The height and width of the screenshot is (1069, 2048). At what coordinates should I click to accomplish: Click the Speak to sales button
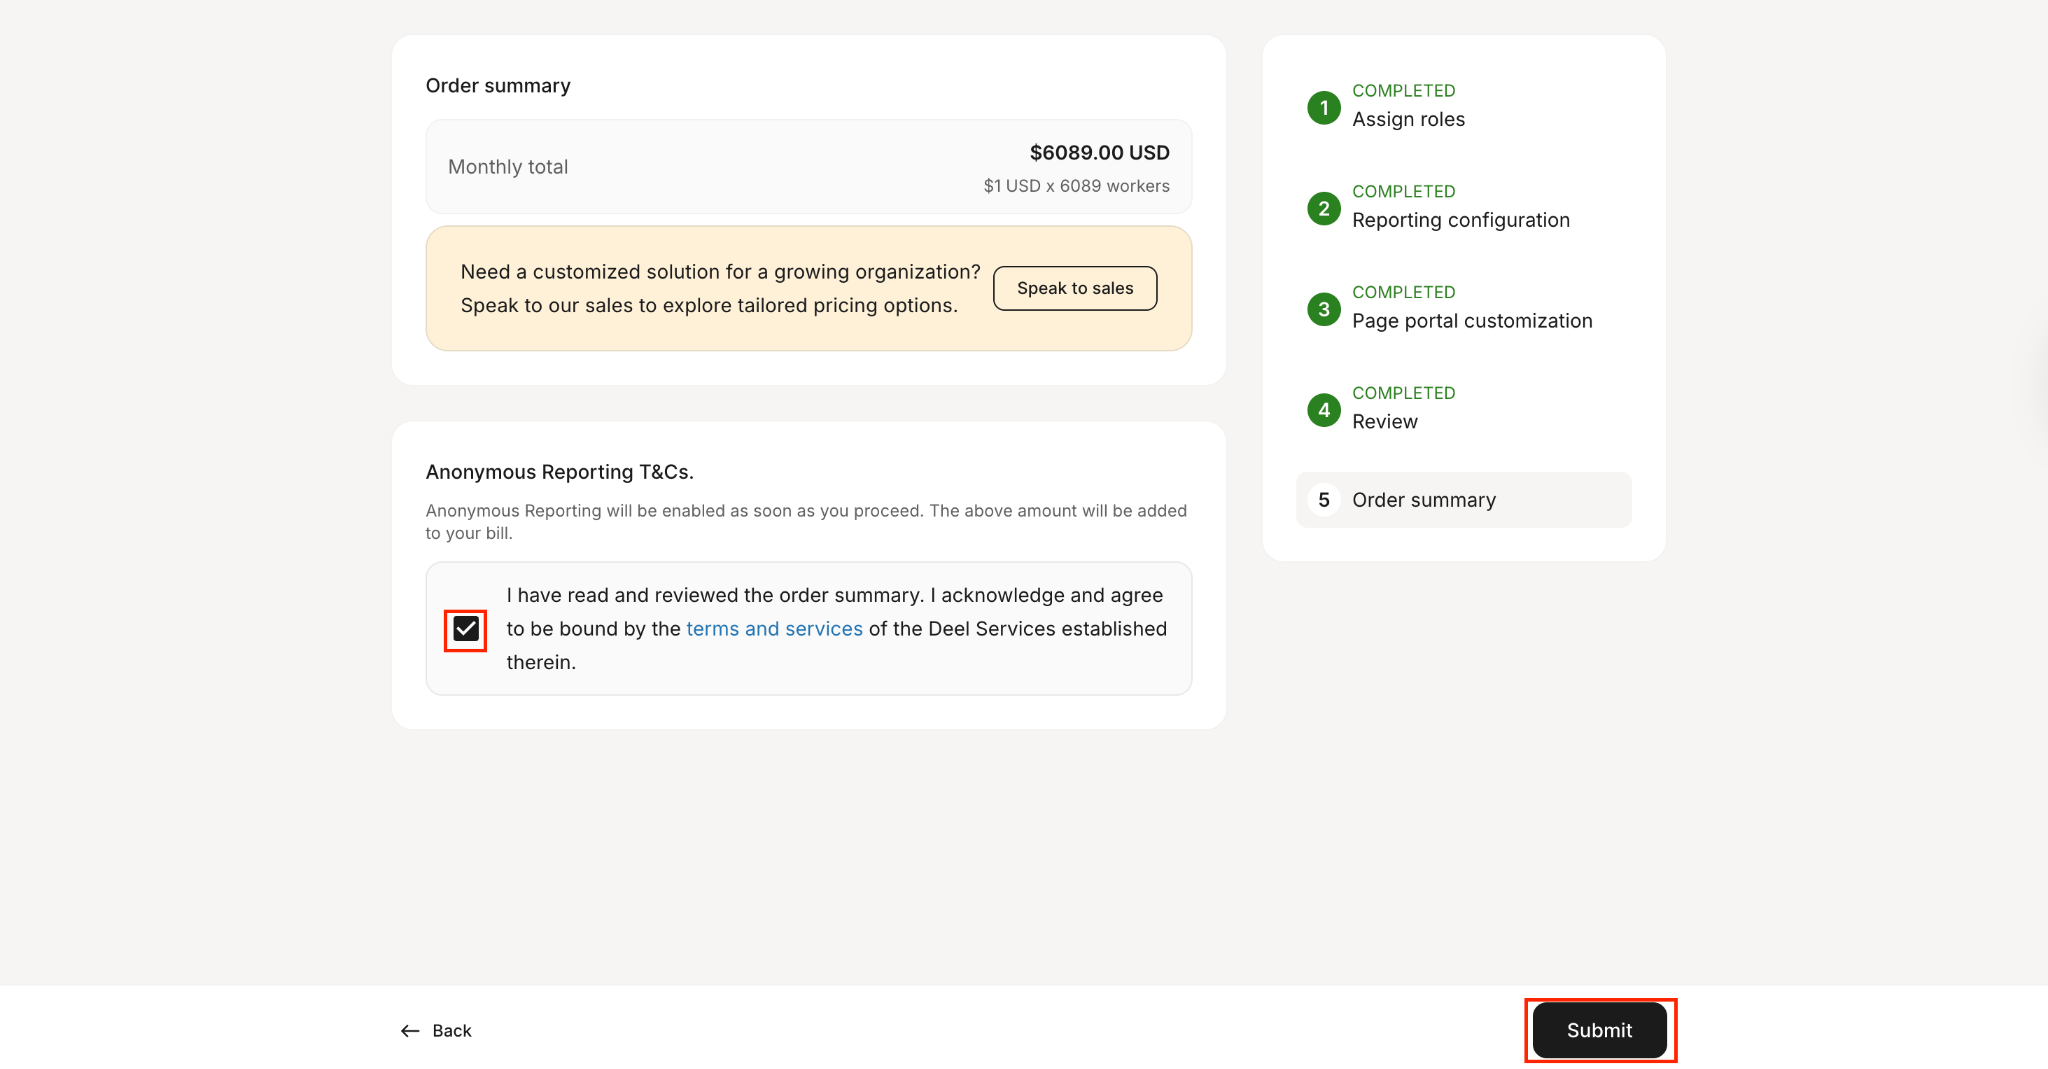(1075, 288)
